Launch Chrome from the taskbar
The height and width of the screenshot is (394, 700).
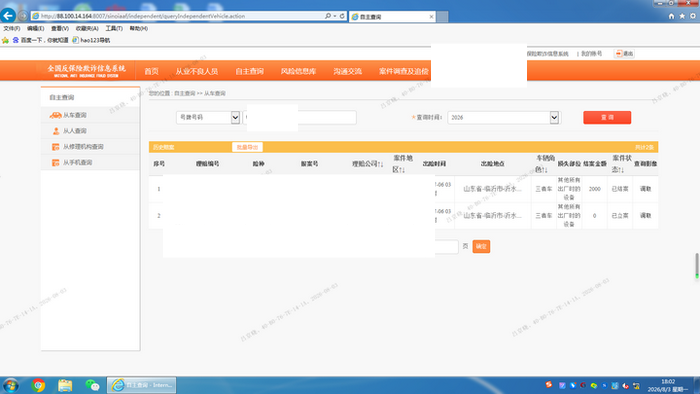click(38, 385)
